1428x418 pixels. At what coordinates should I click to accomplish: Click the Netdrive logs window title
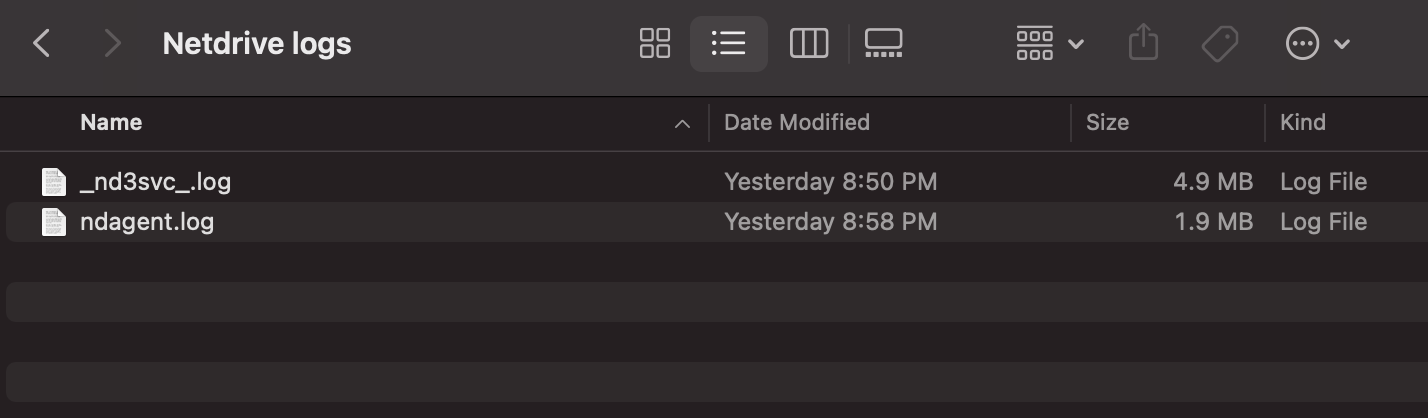click(257, 44)
